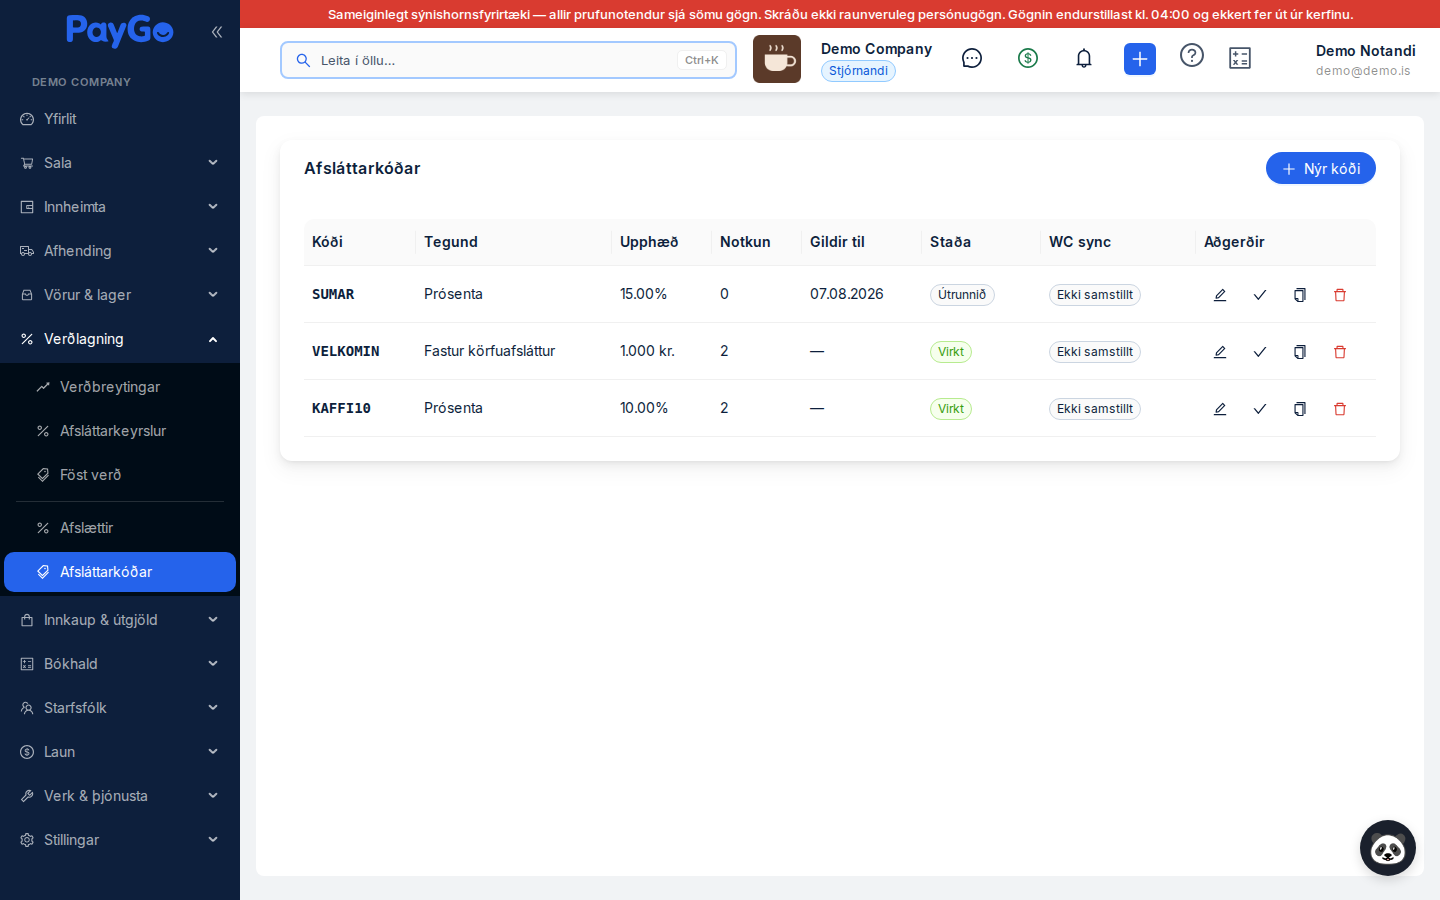The width and height of the screenshot is (1440, 900).
Task: Open the Föst verð submenu item
Action: (x=120, y=475)
